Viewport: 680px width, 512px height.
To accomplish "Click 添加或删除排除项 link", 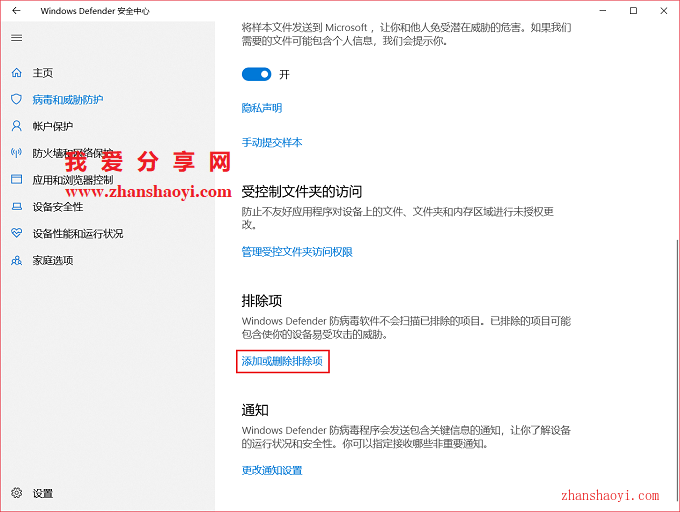I will [282, 361].
